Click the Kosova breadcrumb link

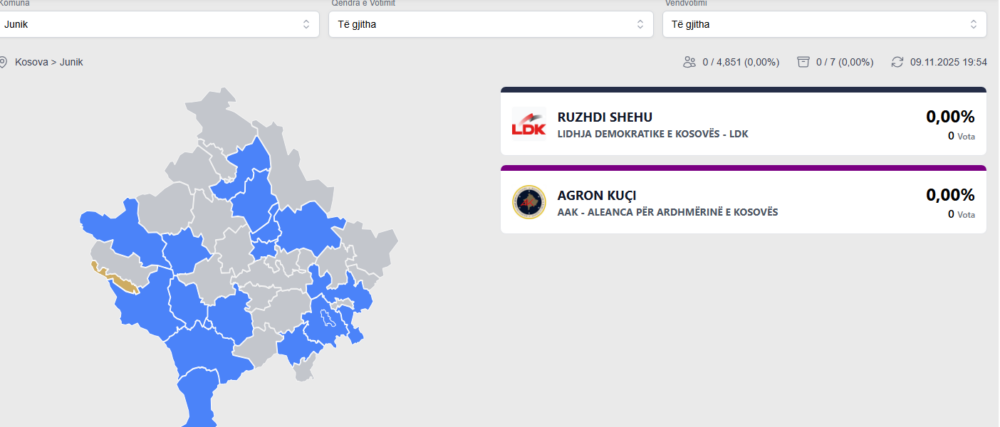coord(31,62)
